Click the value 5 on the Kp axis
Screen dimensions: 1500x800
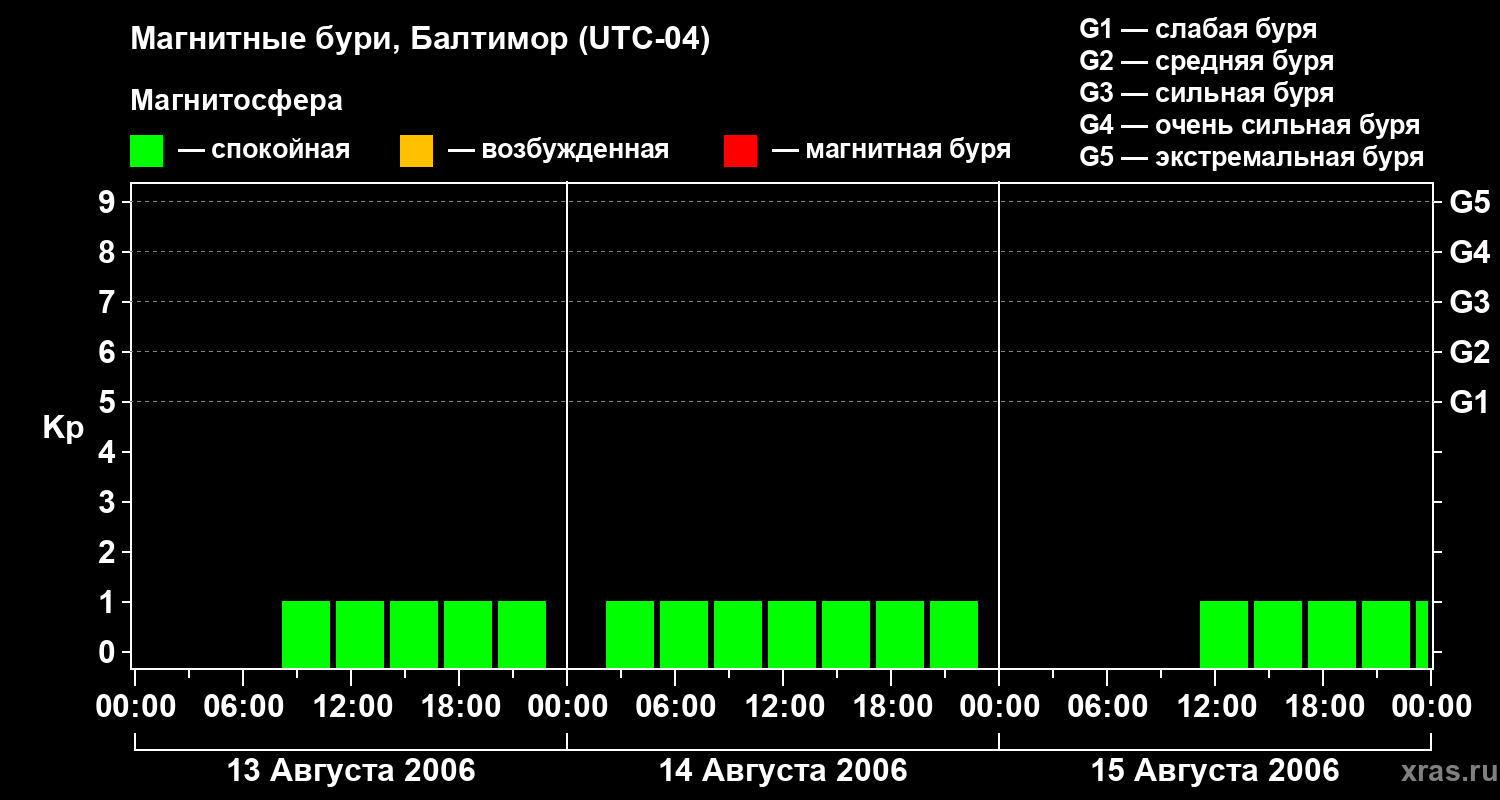109,402
